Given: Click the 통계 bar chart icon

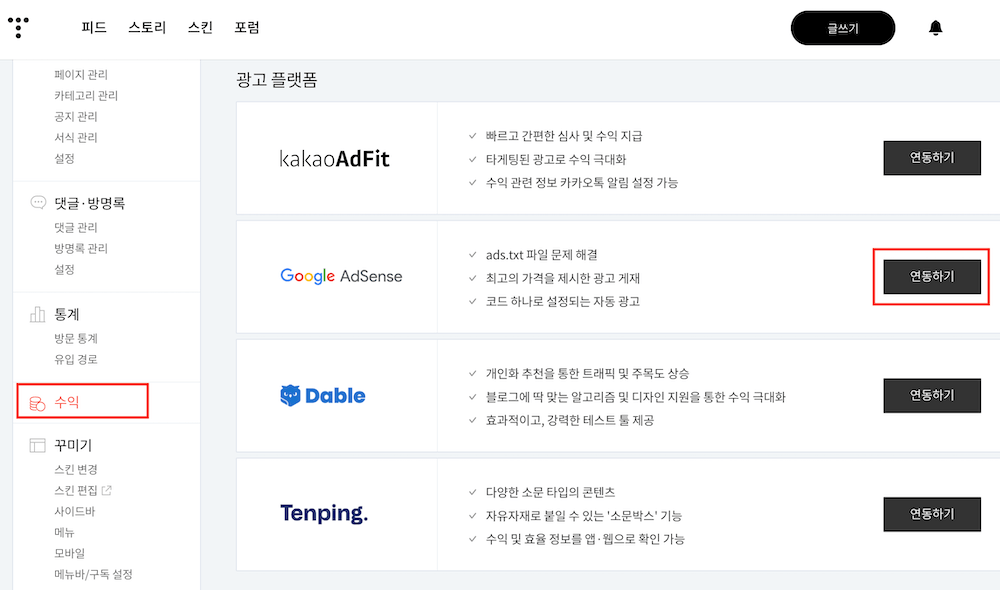Looking at the screenshot, I should 38,314.
